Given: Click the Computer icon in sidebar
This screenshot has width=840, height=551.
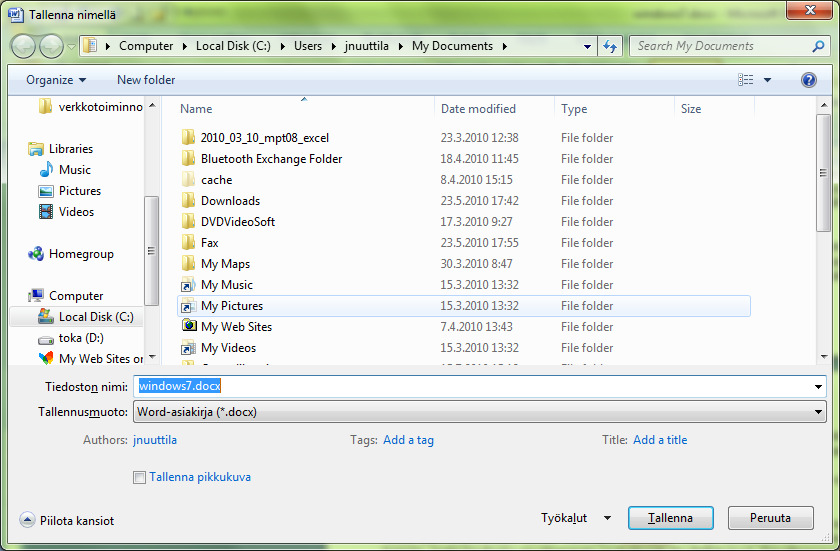Looking at the screenshot, I should [36, 296].
